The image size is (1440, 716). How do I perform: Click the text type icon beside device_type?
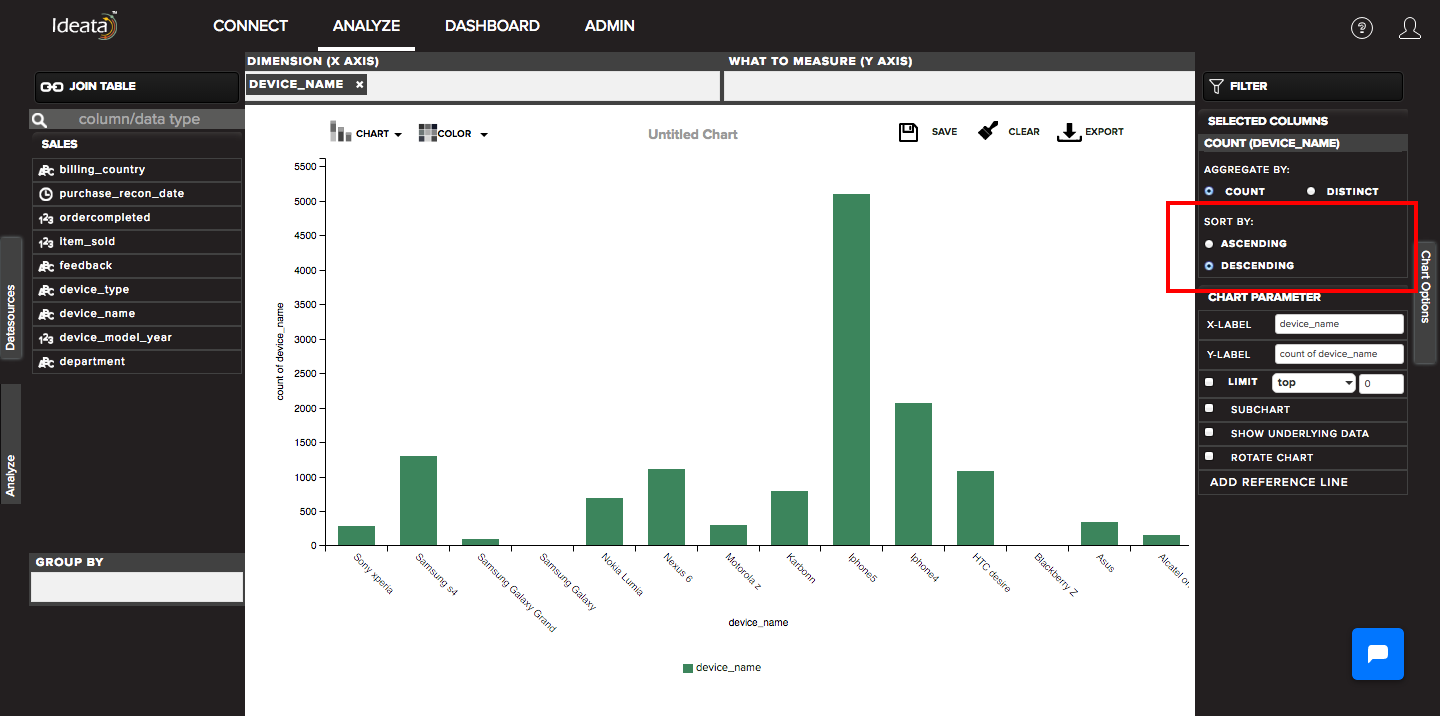[x=46, y=290]
